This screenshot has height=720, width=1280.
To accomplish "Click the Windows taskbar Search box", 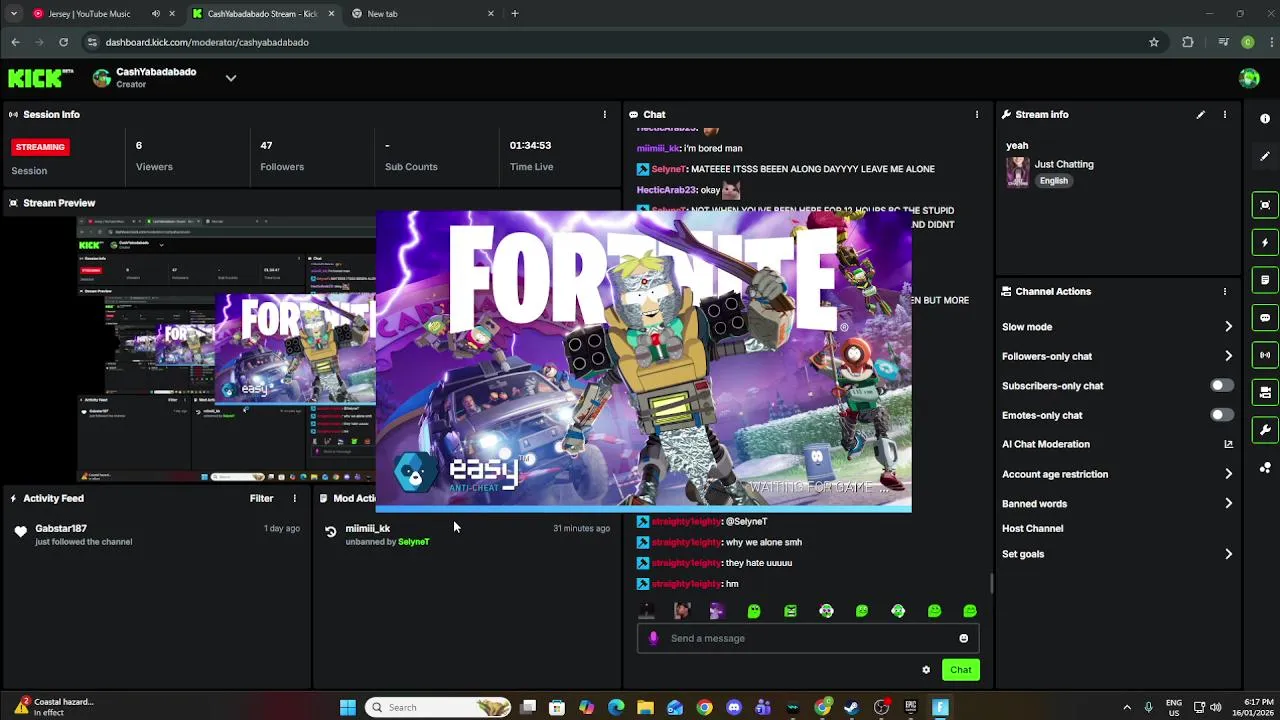I will pyautogui.click(x=439, y=707).
